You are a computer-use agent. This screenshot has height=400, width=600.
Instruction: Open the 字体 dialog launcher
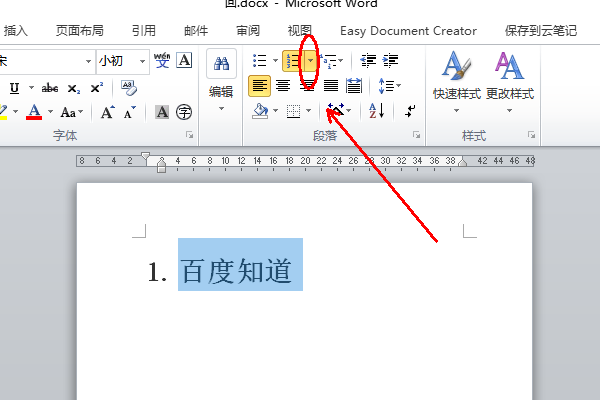189,135
